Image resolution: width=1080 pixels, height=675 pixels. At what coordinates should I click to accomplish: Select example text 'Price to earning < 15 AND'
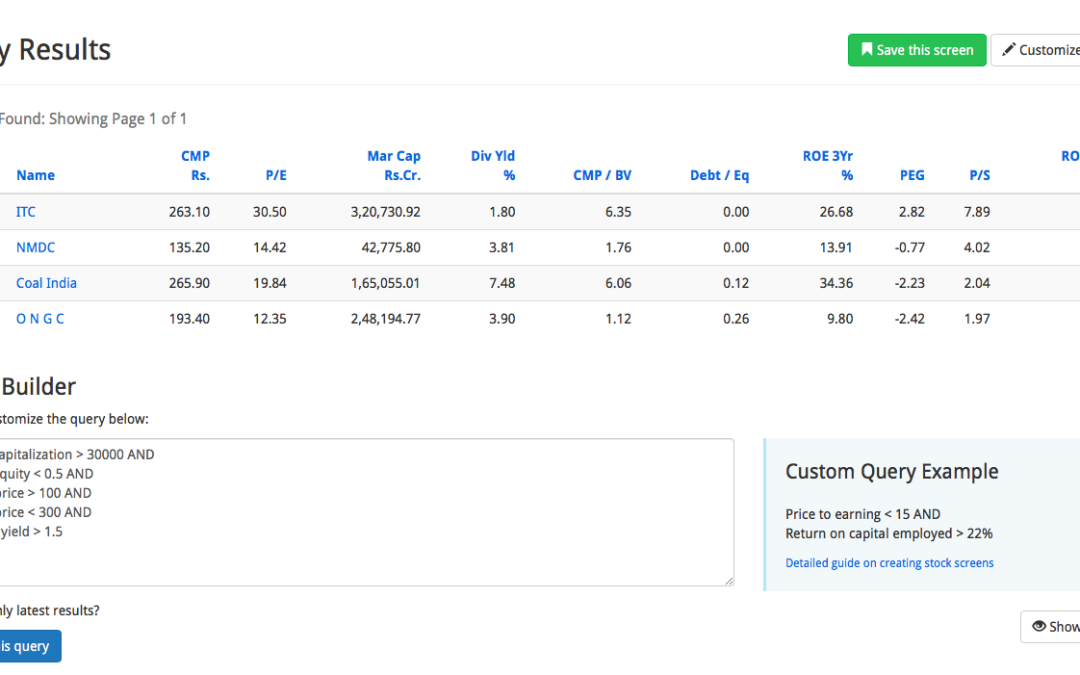863,514
